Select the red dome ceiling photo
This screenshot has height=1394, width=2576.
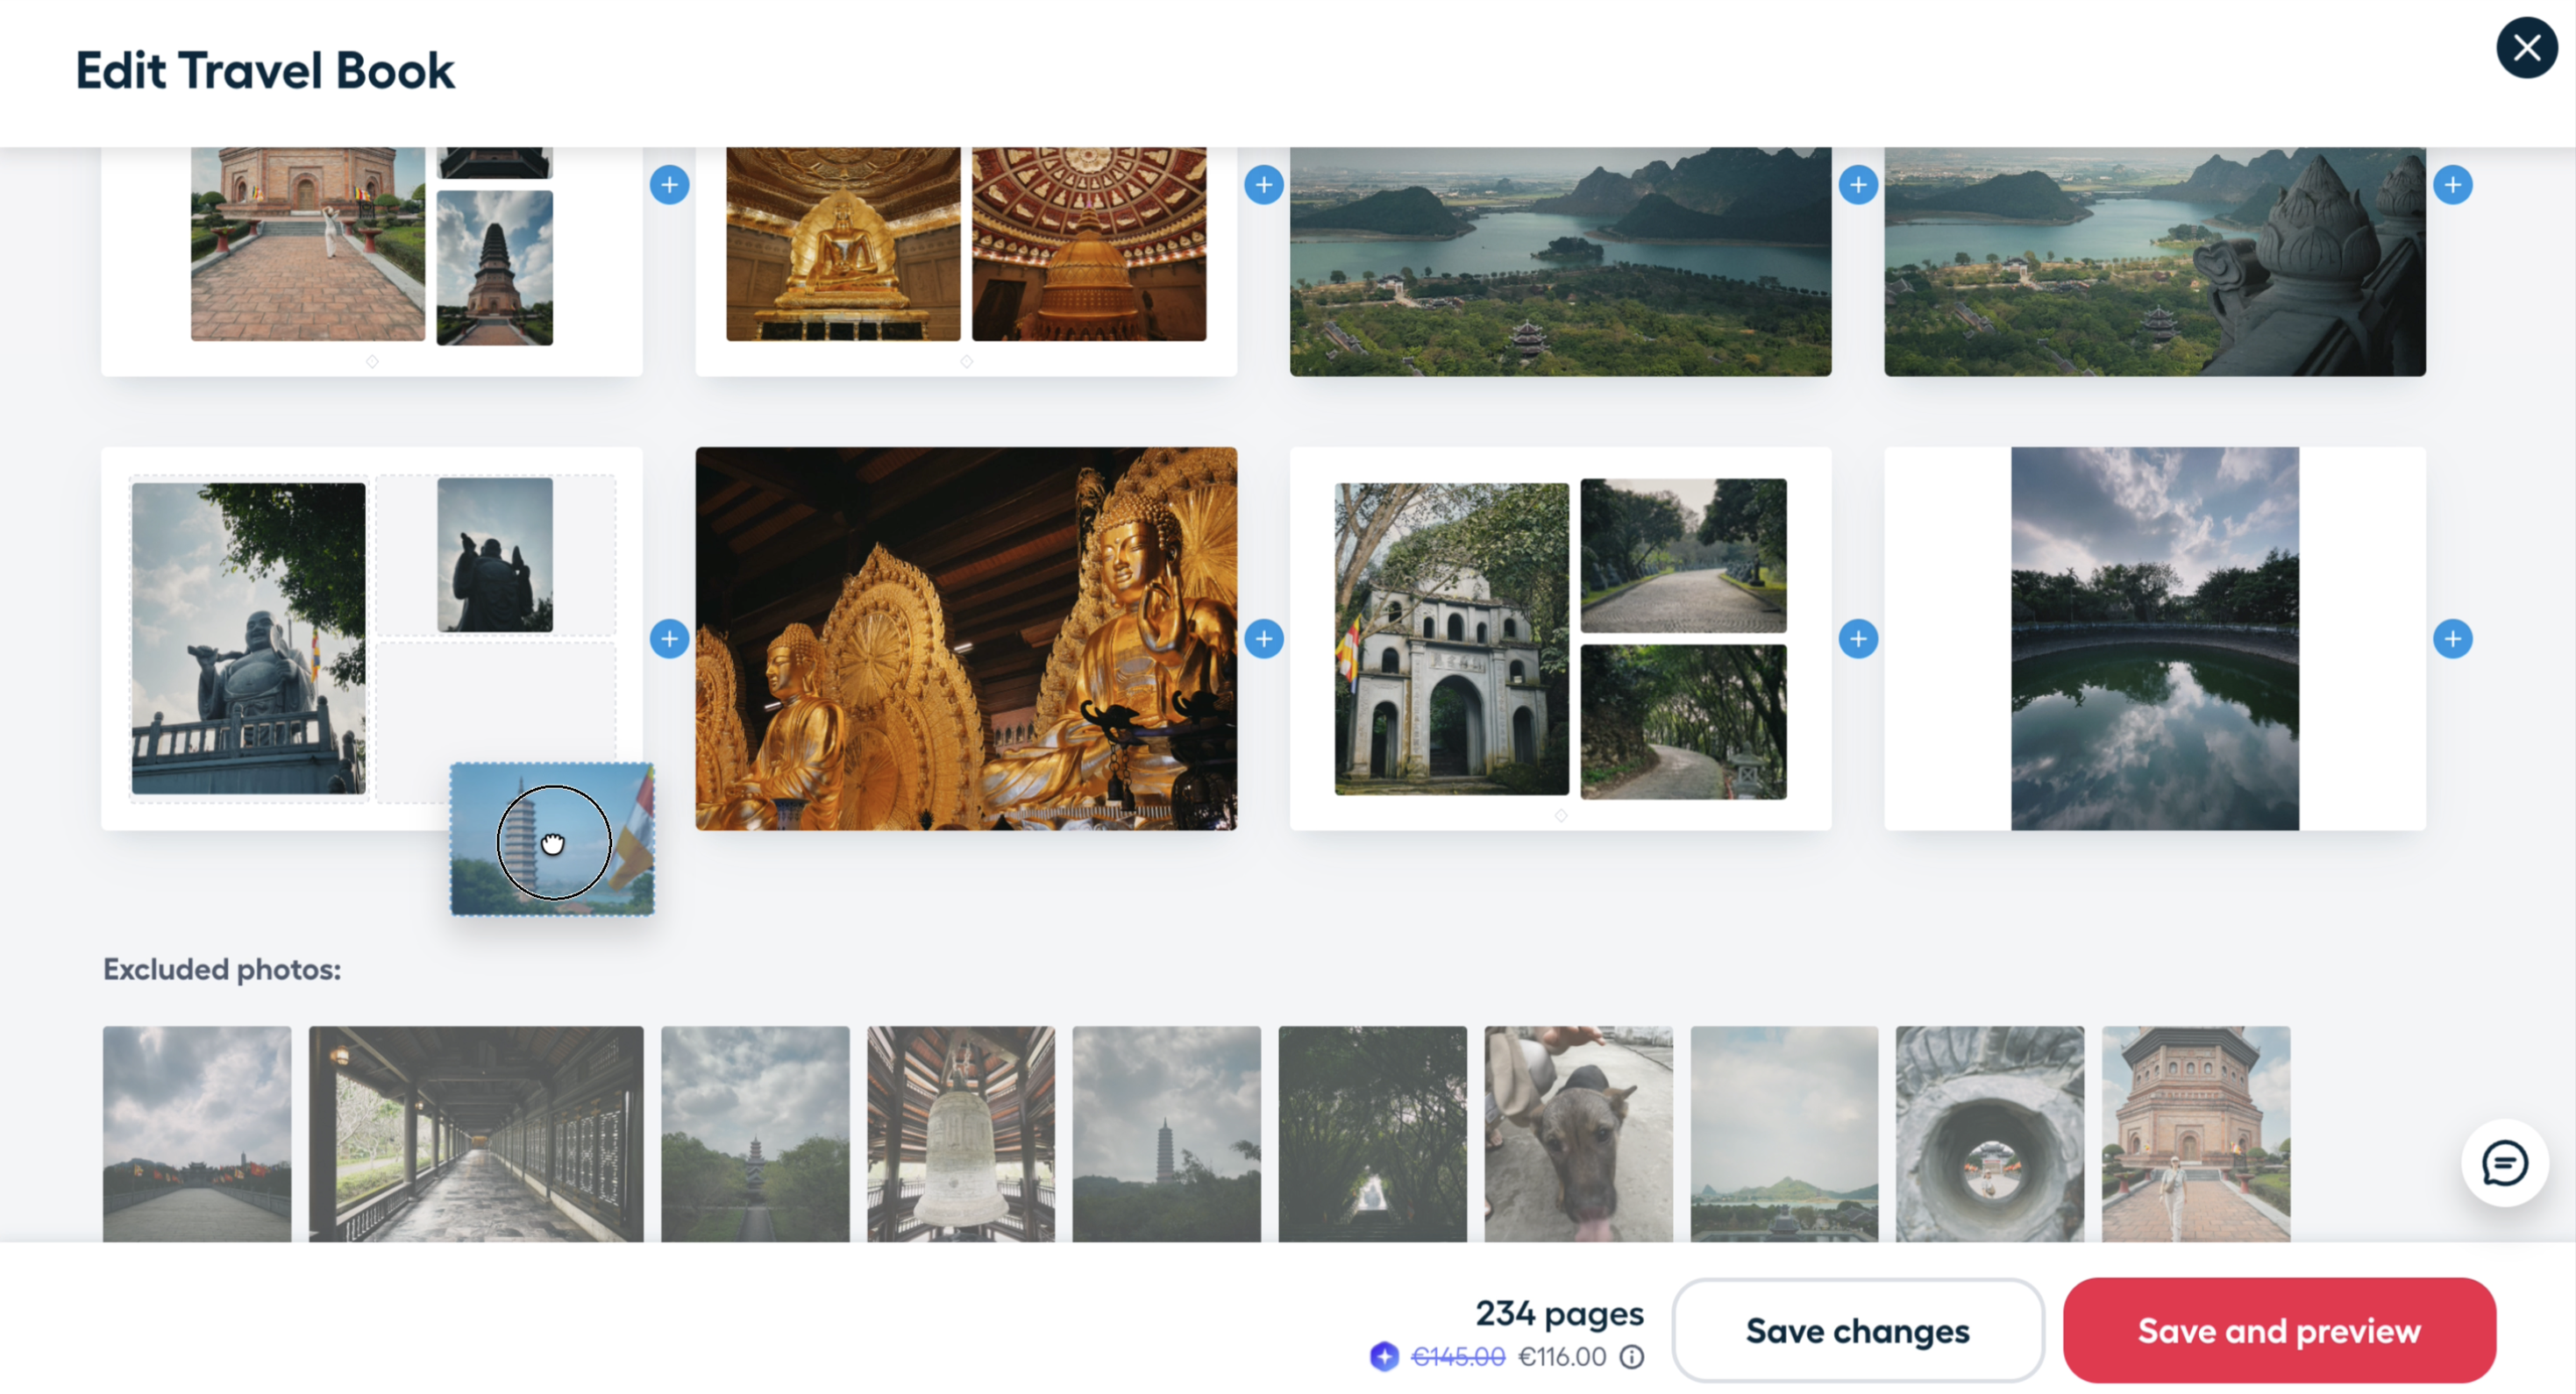1089,244
